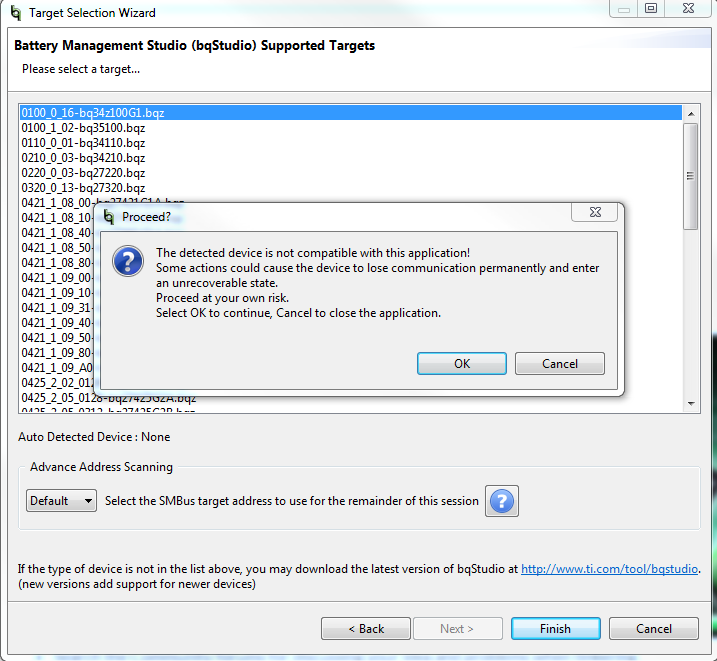
Task: Select the 0425_2_02_01 target row
Action: [57, 383]
